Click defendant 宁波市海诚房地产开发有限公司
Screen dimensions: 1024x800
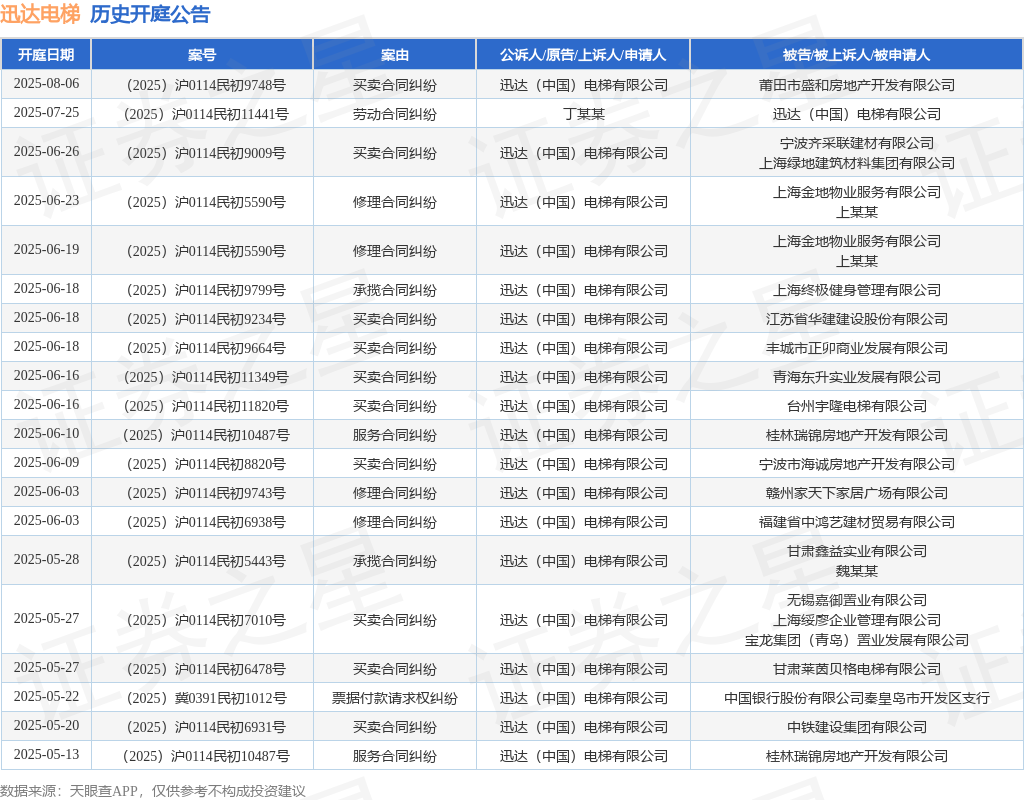point(857,464)
